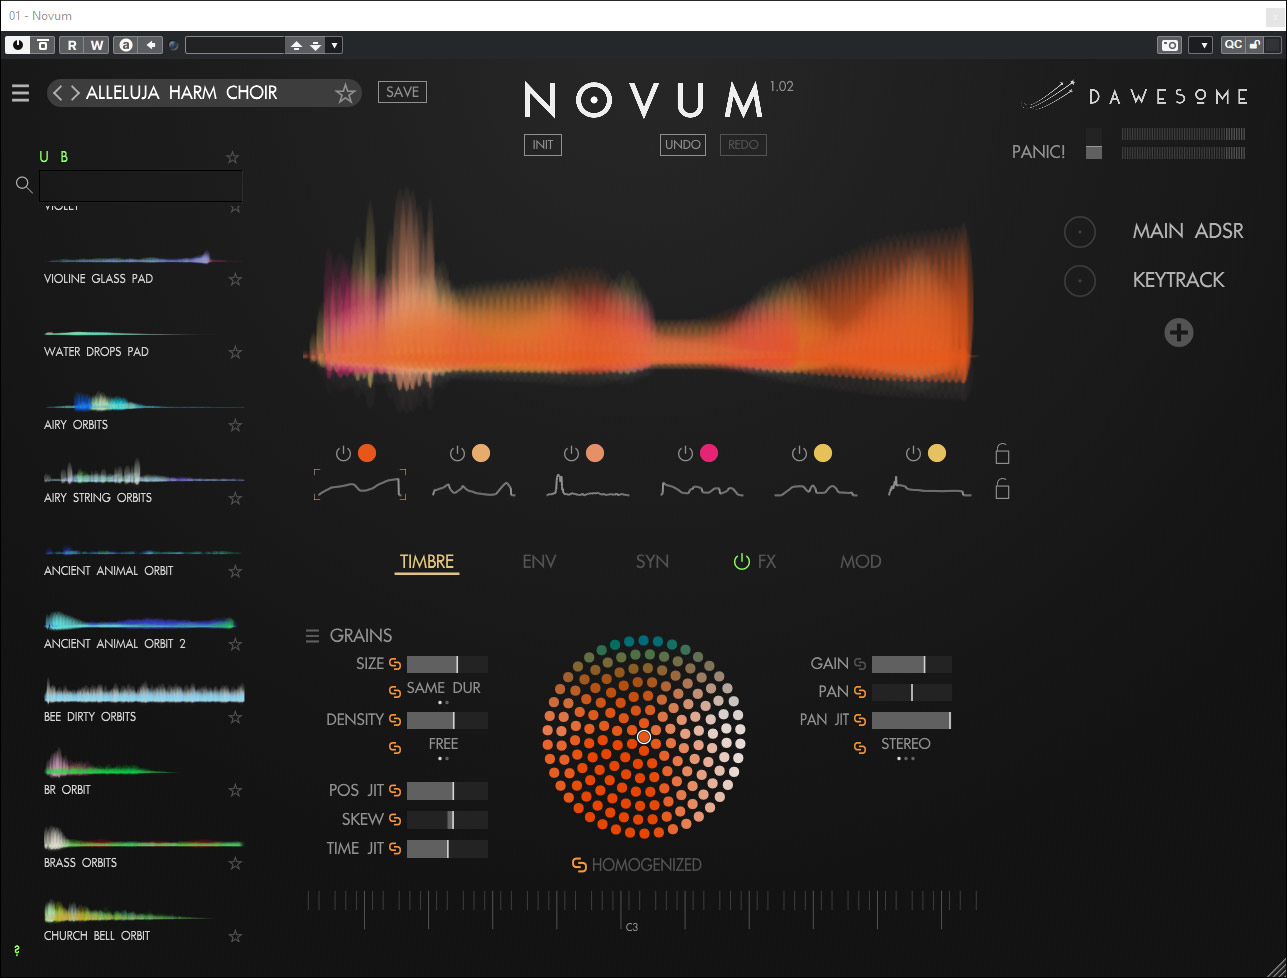Open the hamburger menu beside preset name

[x=20, y=93]
